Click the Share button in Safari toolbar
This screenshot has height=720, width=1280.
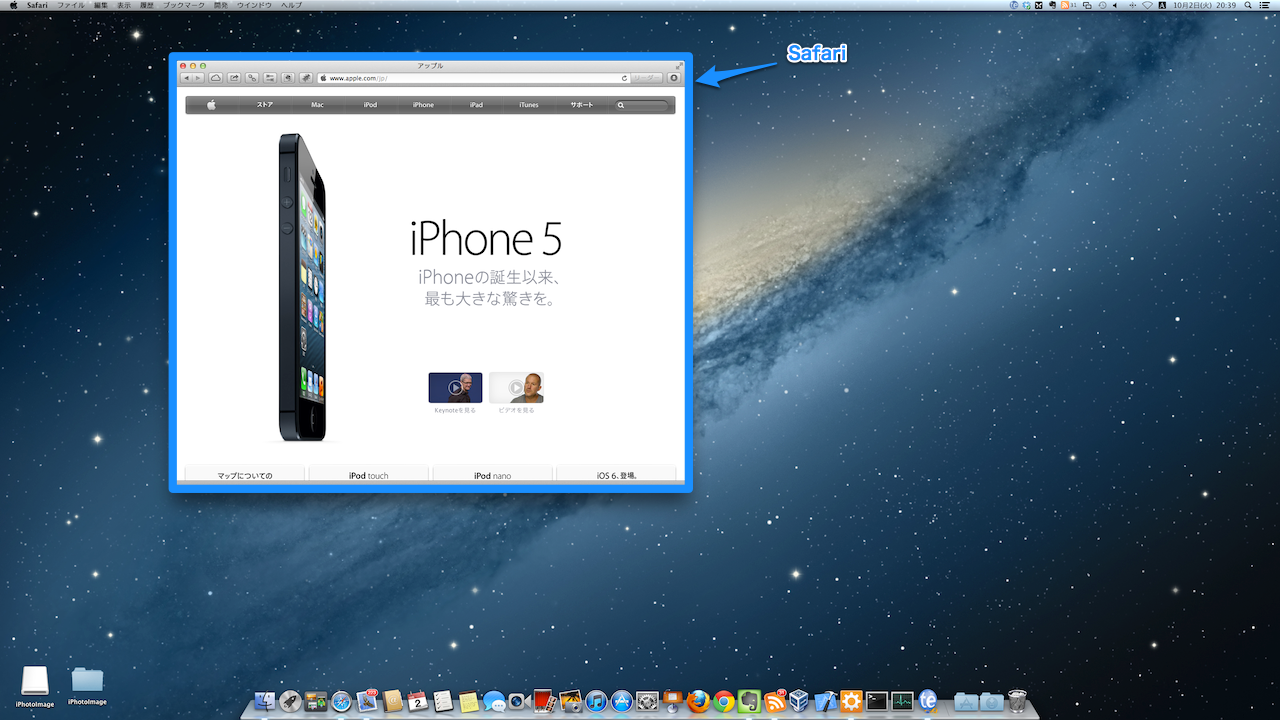pyautogui.click(x=234, y=77)
